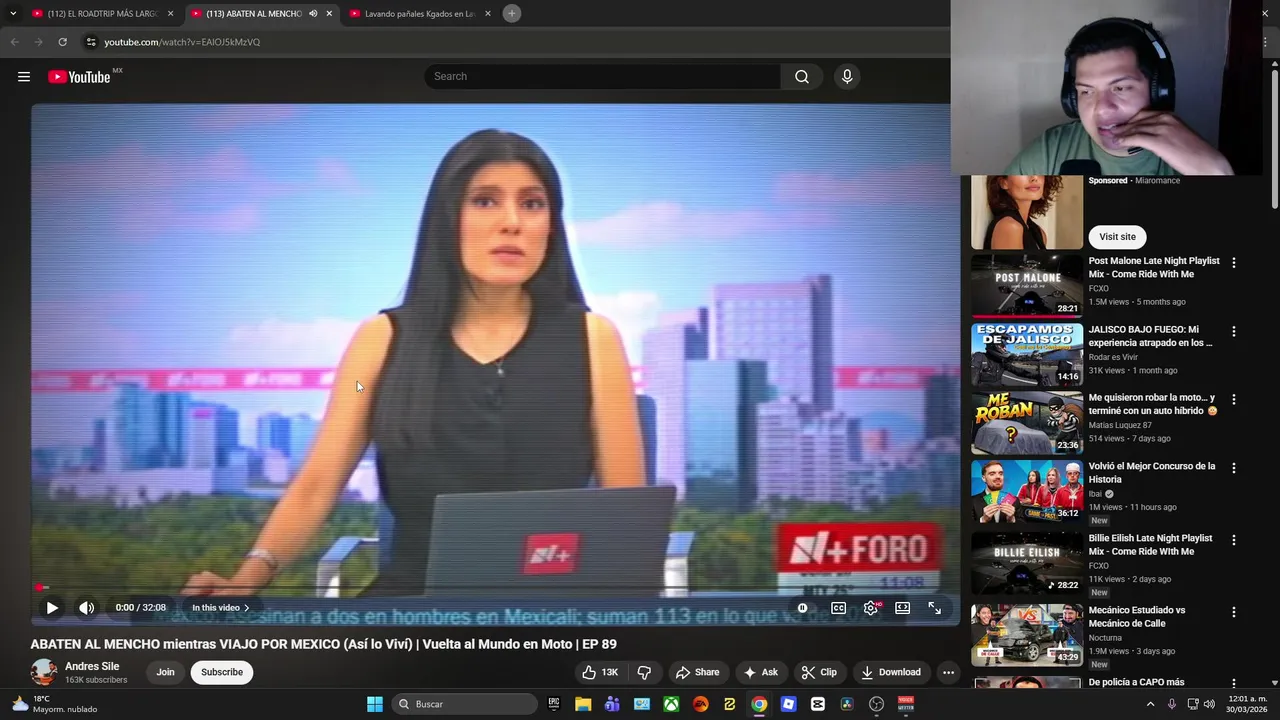
Task: Like the video with 13K likes
Action: pyautogui.click(x=600, y=672)
